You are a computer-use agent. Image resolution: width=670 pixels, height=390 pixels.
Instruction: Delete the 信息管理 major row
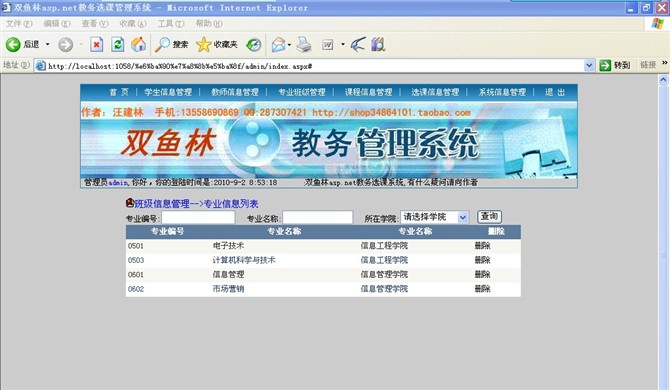(482, 274)
